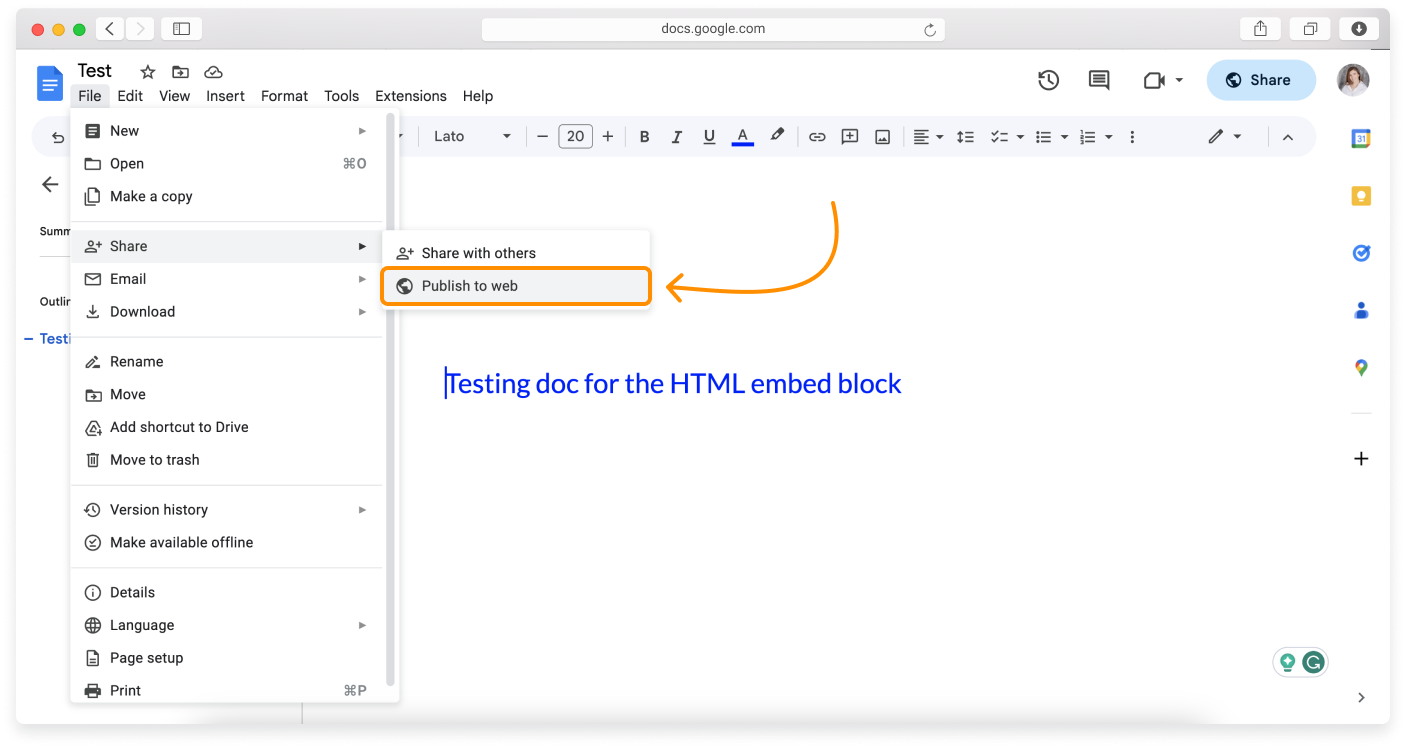Open Google Keep in the side panel

tap(1360, 195)
